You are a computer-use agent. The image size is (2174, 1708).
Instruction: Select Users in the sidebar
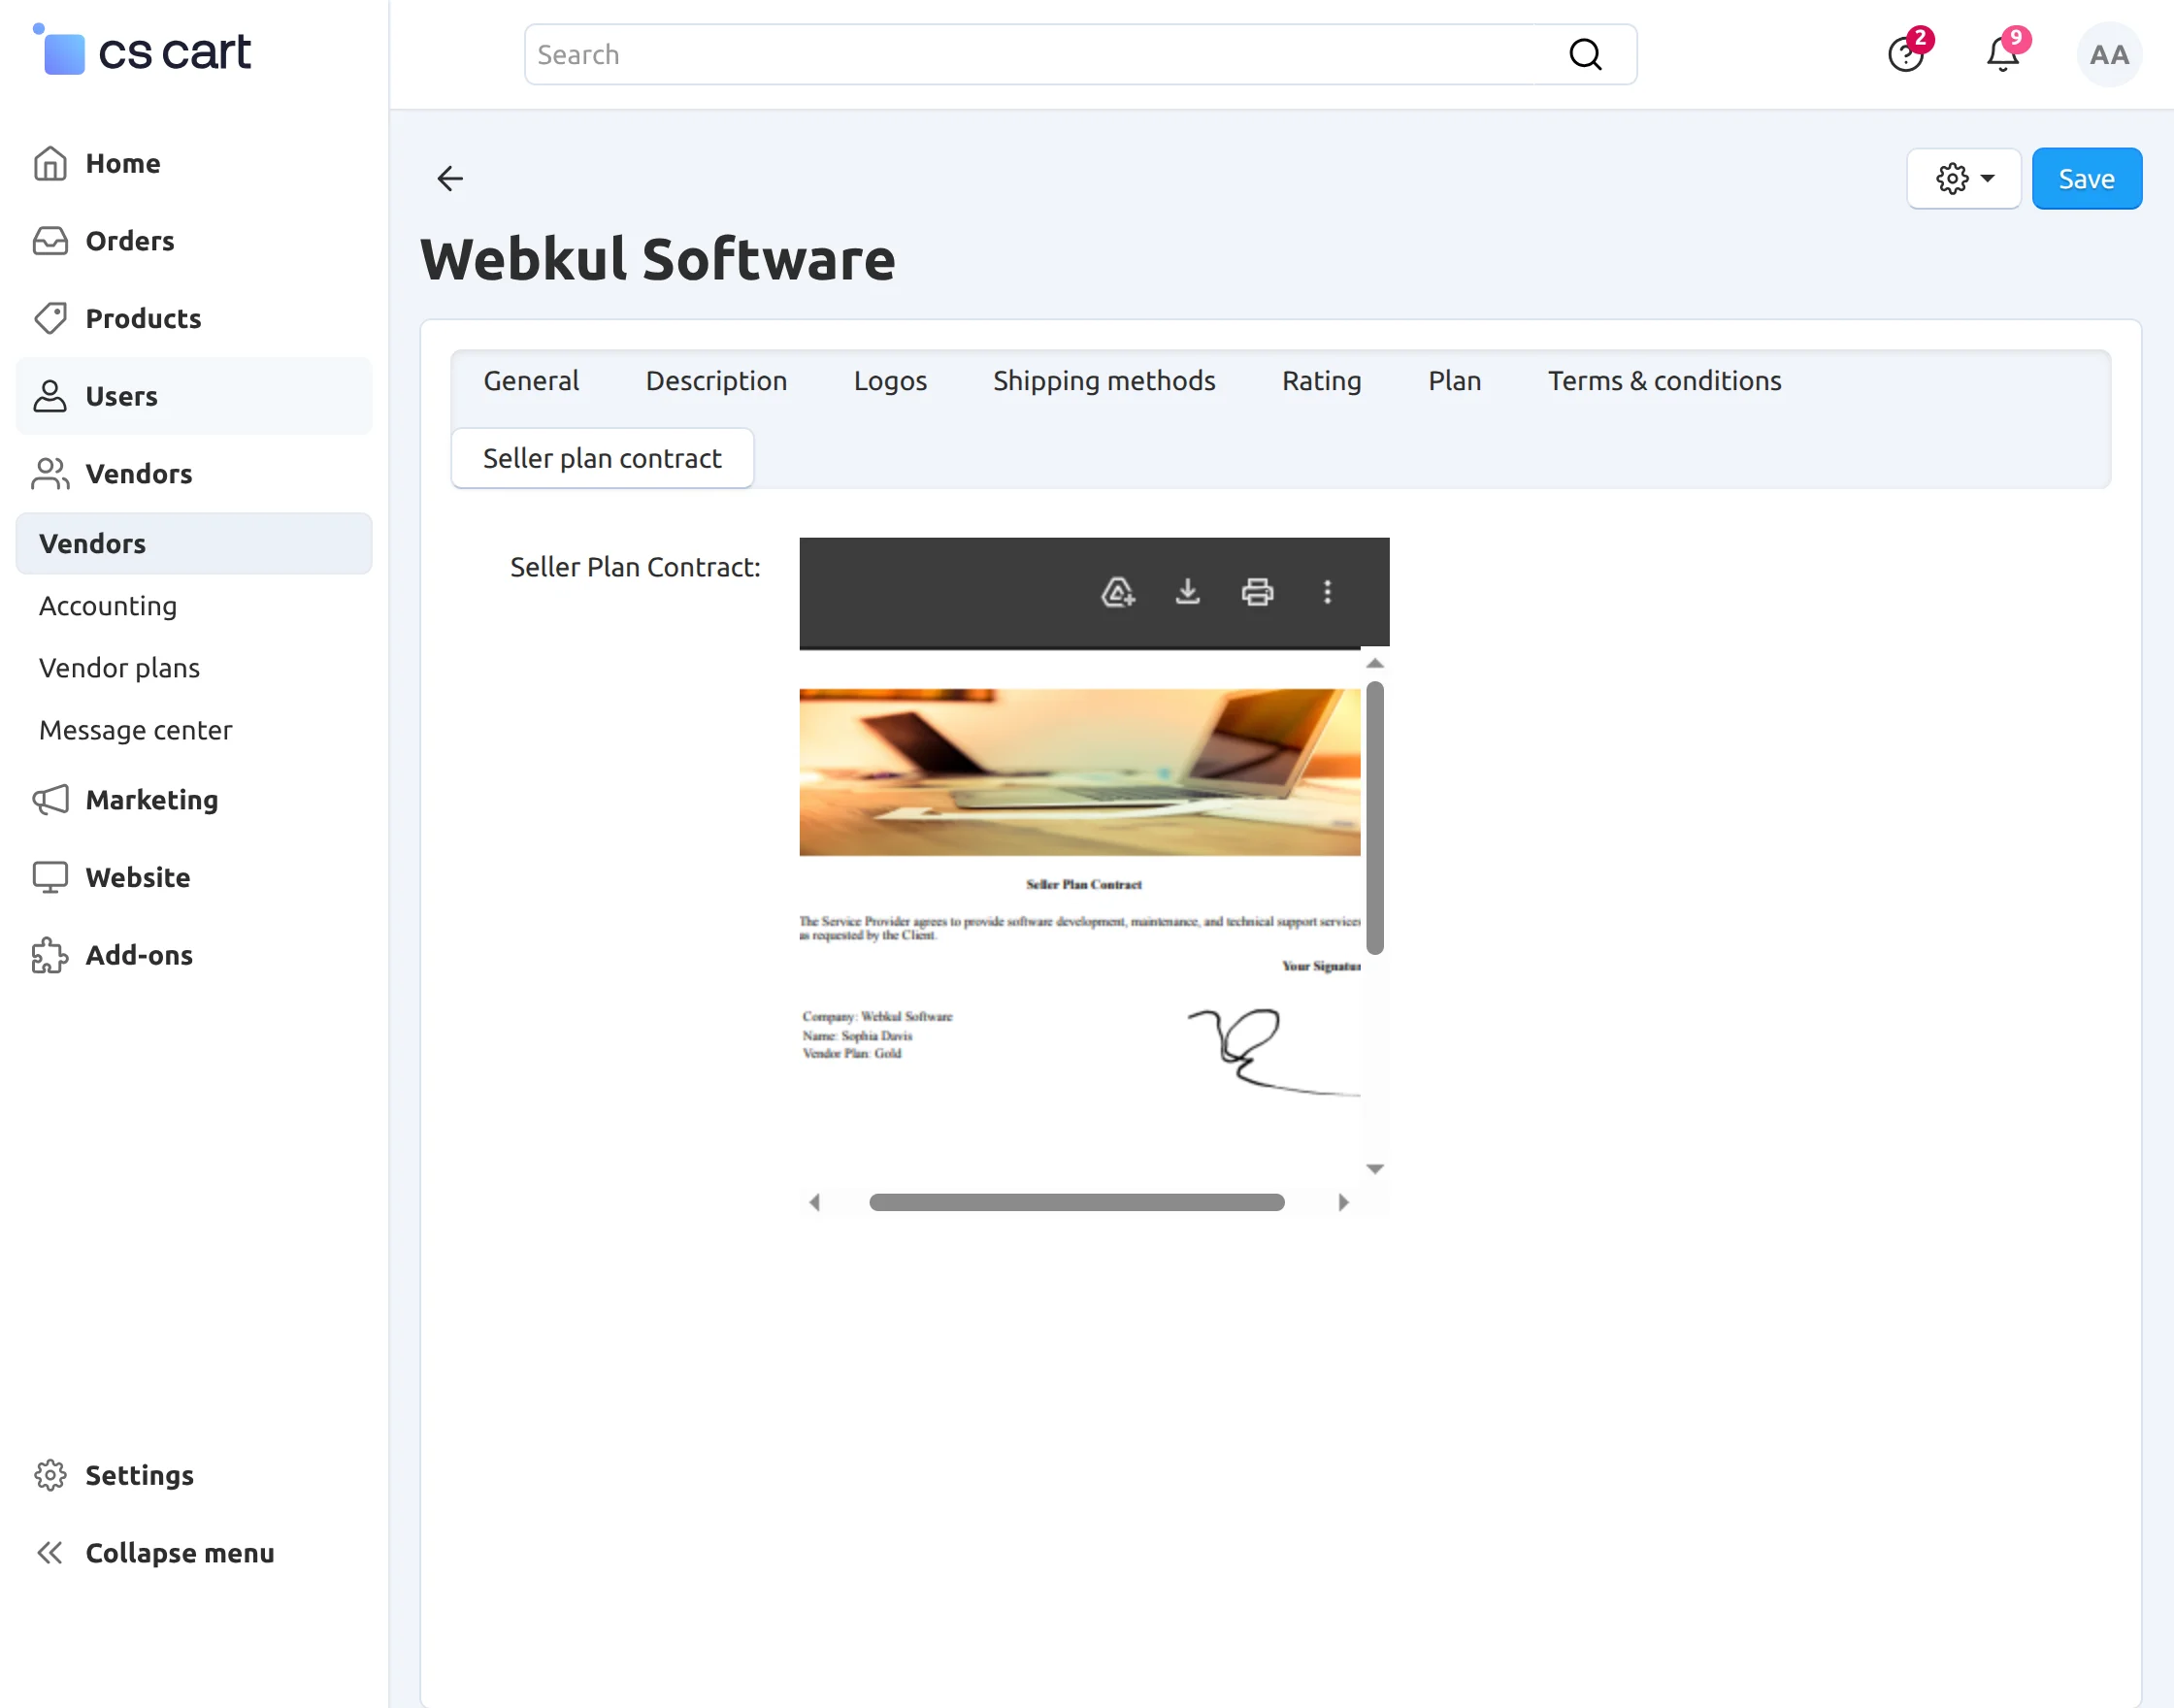click(x=194, y=396)
